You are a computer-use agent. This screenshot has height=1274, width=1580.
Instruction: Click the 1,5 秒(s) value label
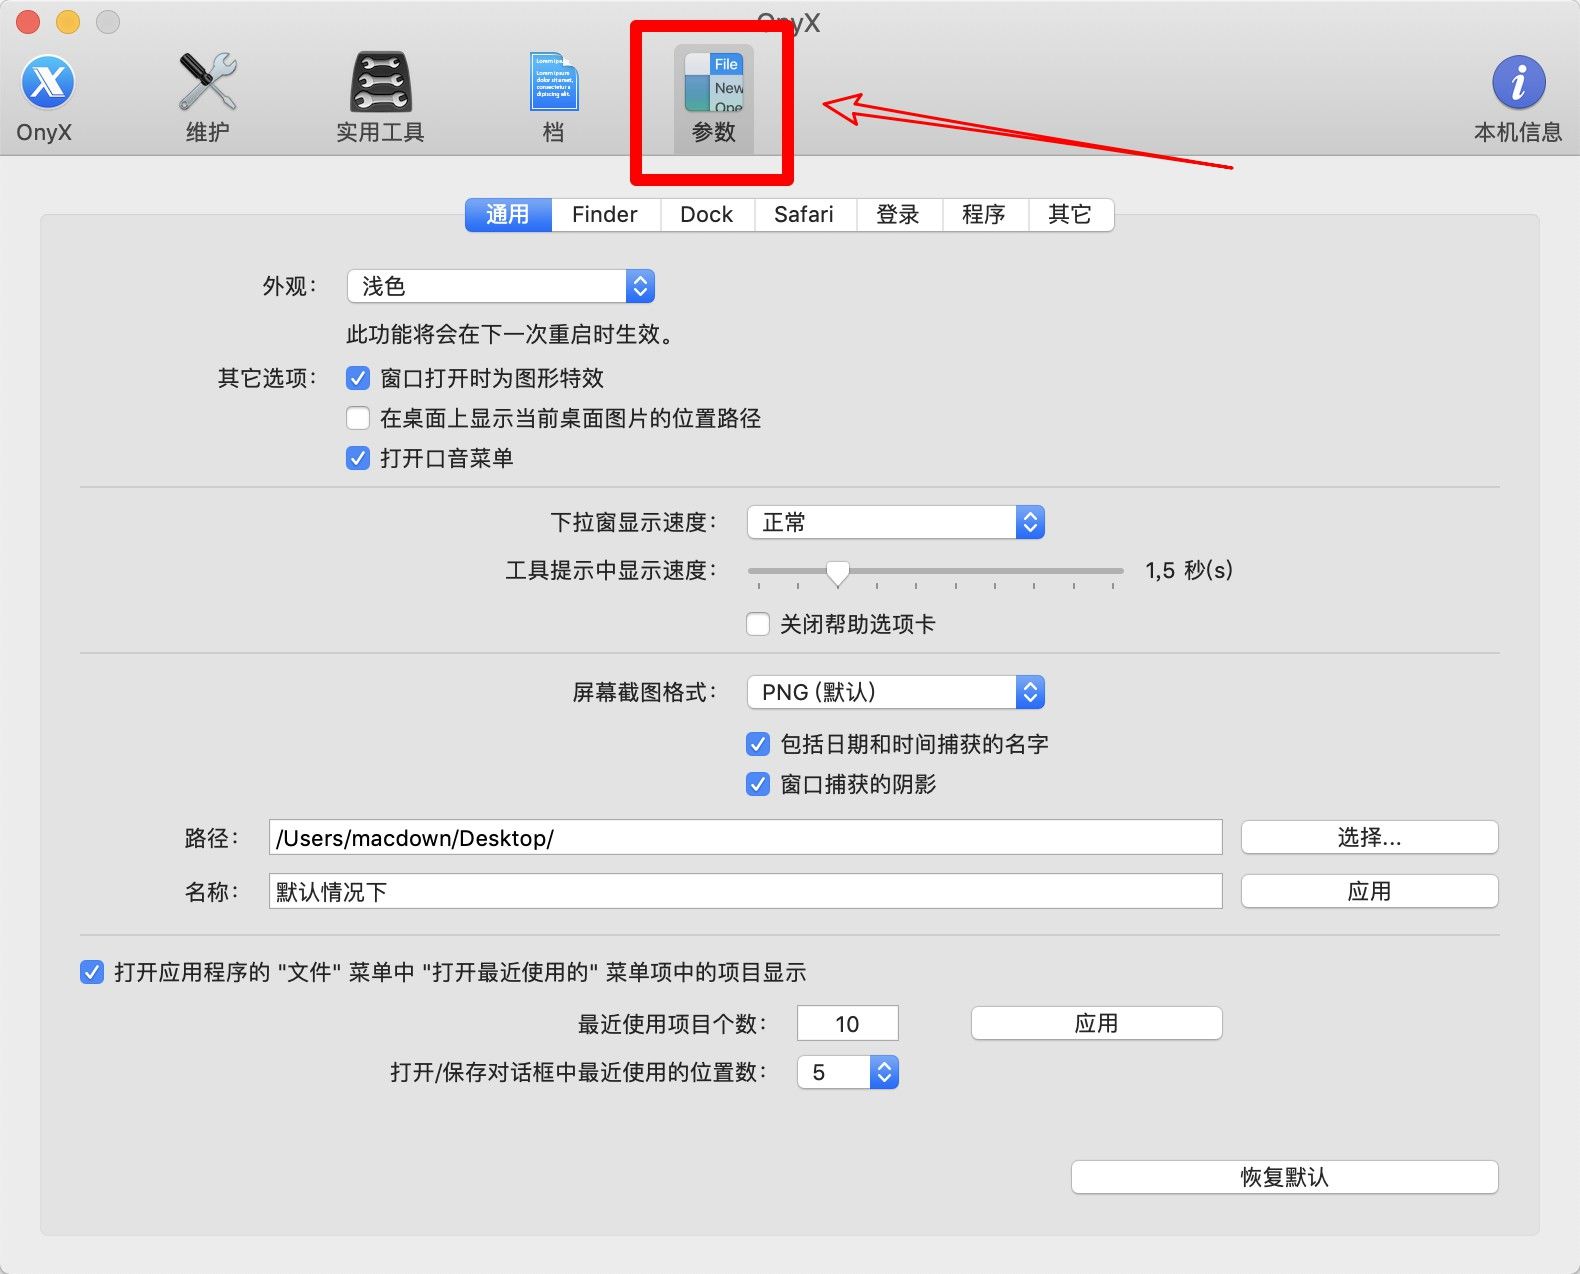[1189, 570]
